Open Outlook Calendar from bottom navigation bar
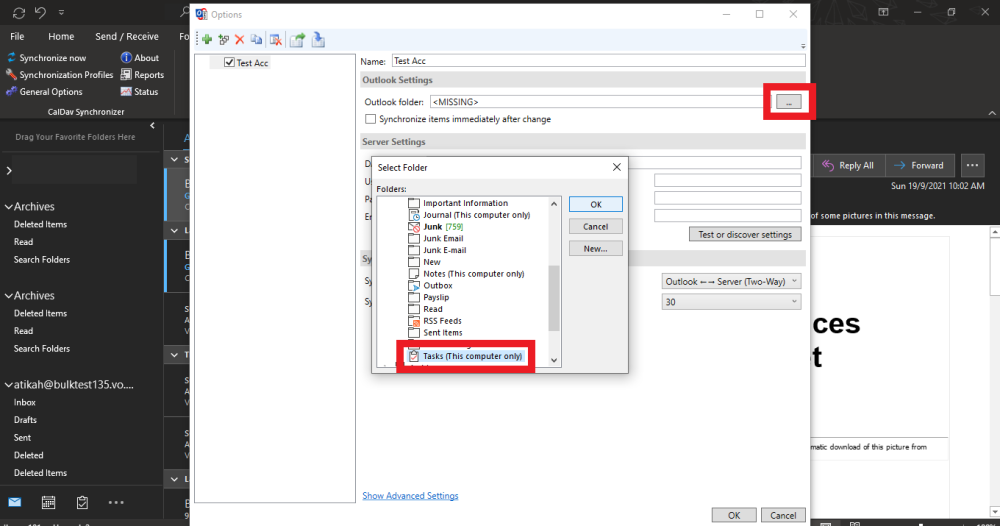1000x526 pixels. [x=47, y=502]
